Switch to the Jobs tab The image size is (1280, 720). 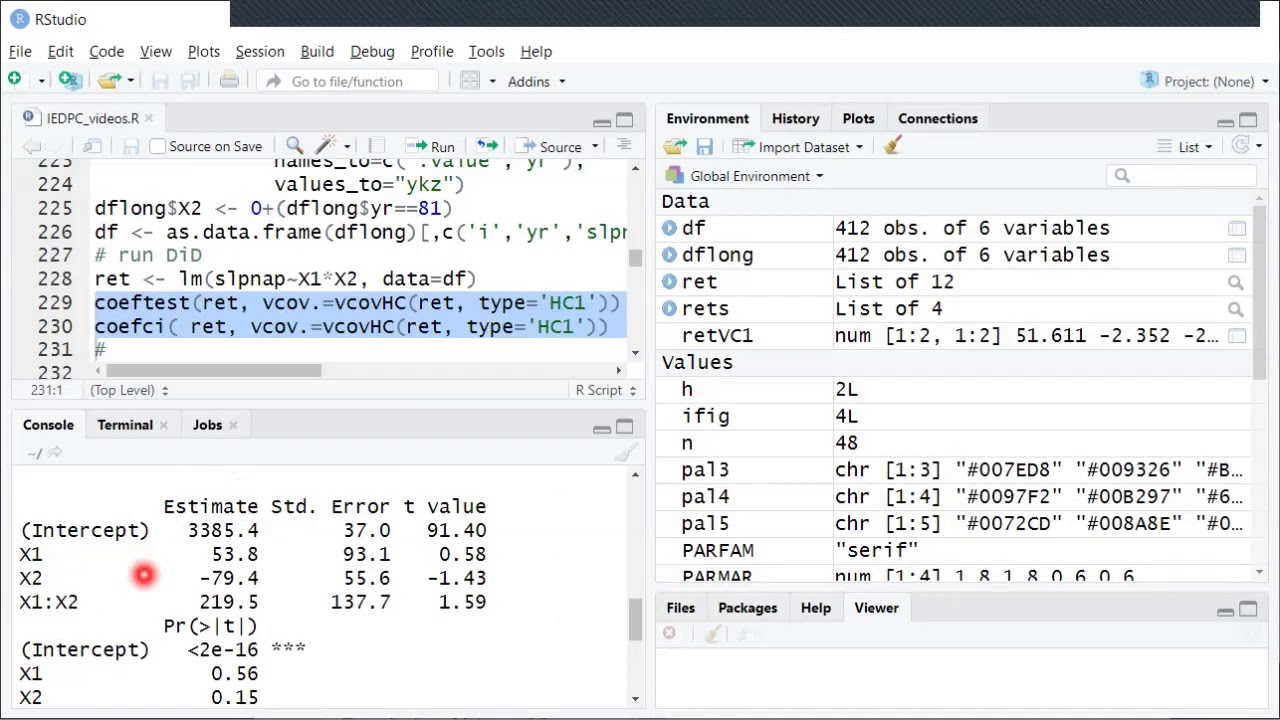coord(207,425)
